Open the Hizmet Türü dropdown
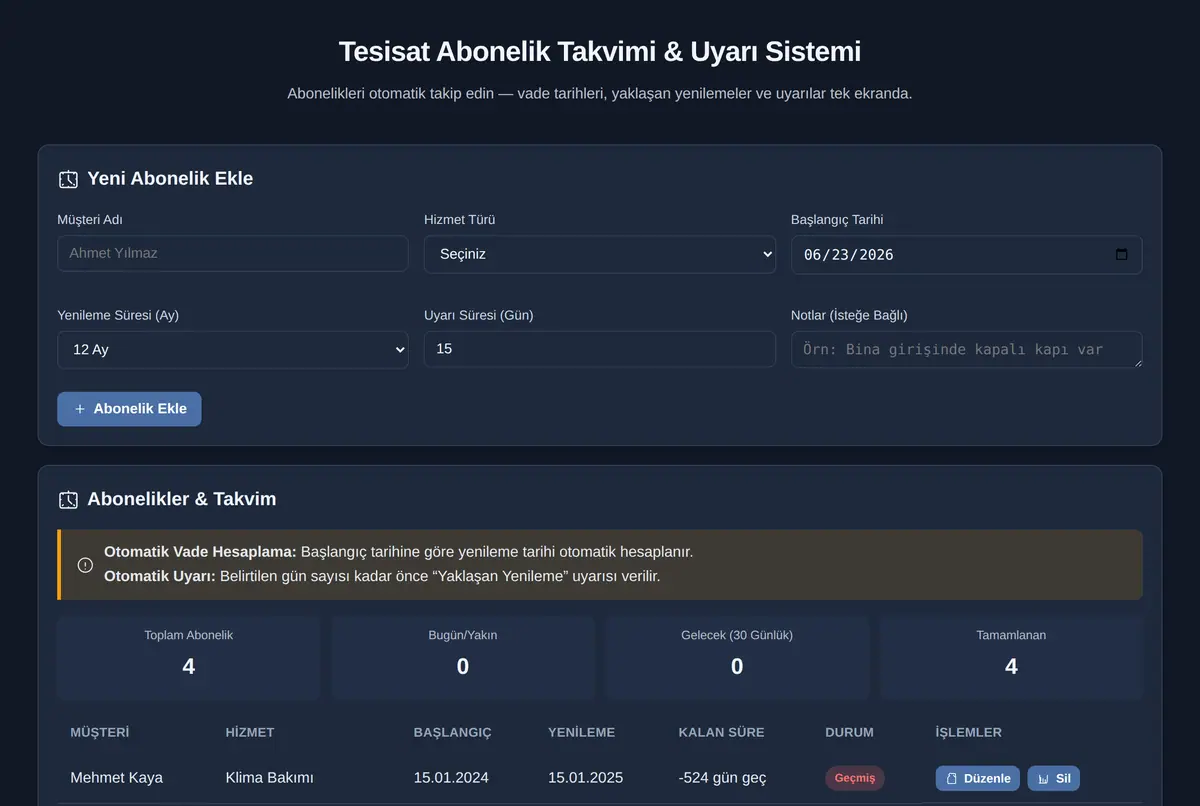This screenshot has width=1200, height=806. click(600, 254)
